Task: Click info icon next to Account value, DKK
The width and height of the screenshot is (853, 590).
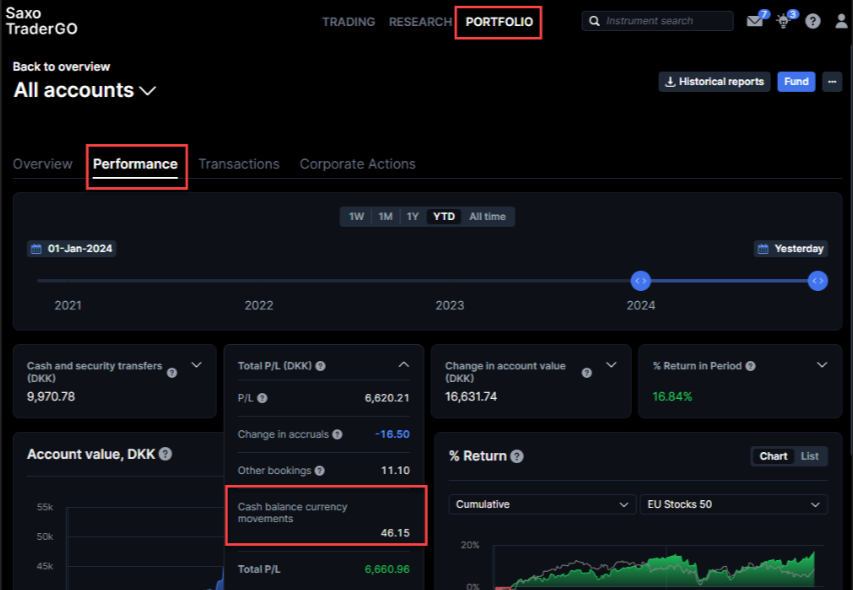Action: pyautogui.click(x=165, y=454)
